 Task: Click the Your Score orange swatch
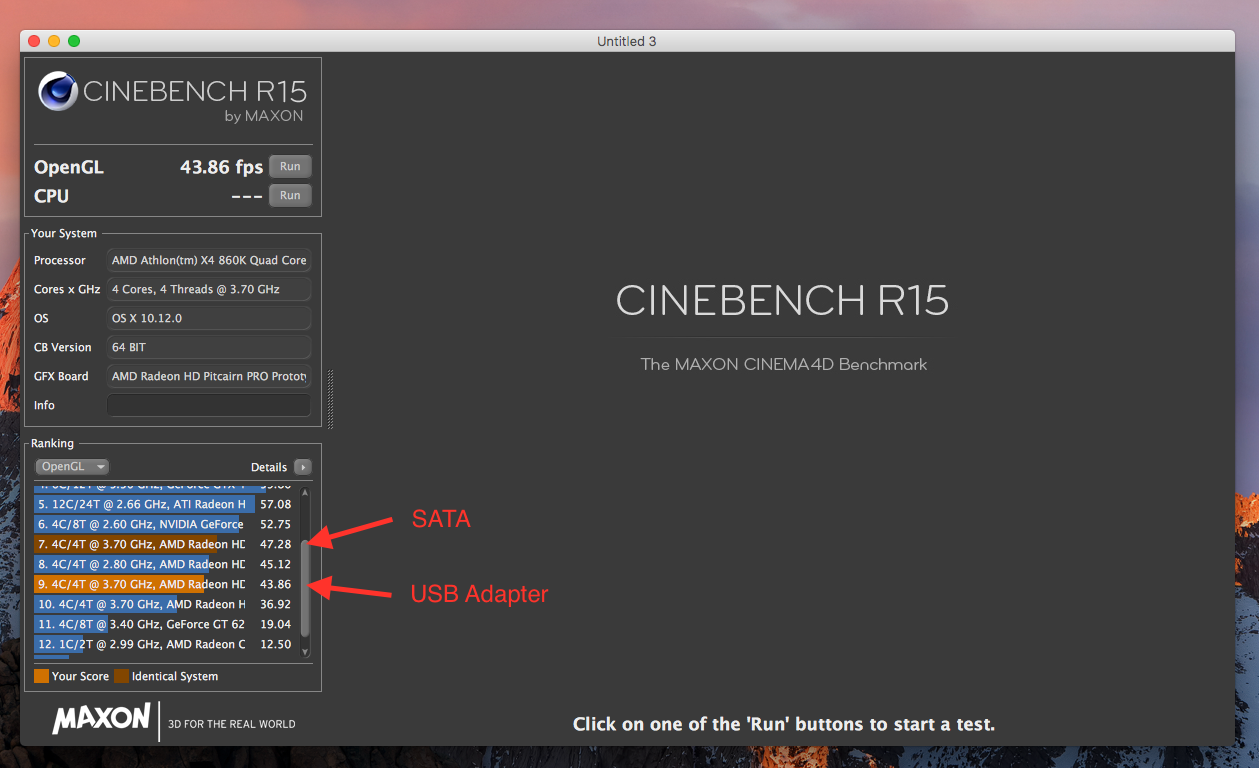coord(41,676)
